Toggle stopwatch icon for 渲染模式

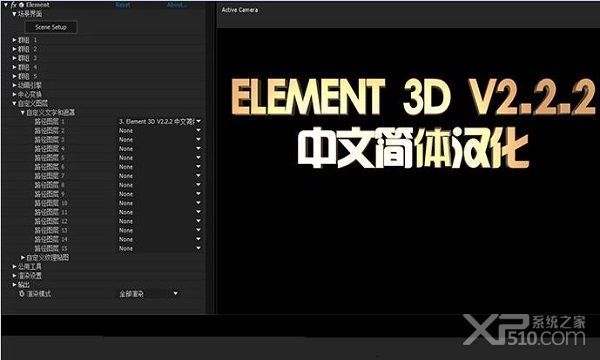pyautogui.click(x=22, y=294)
